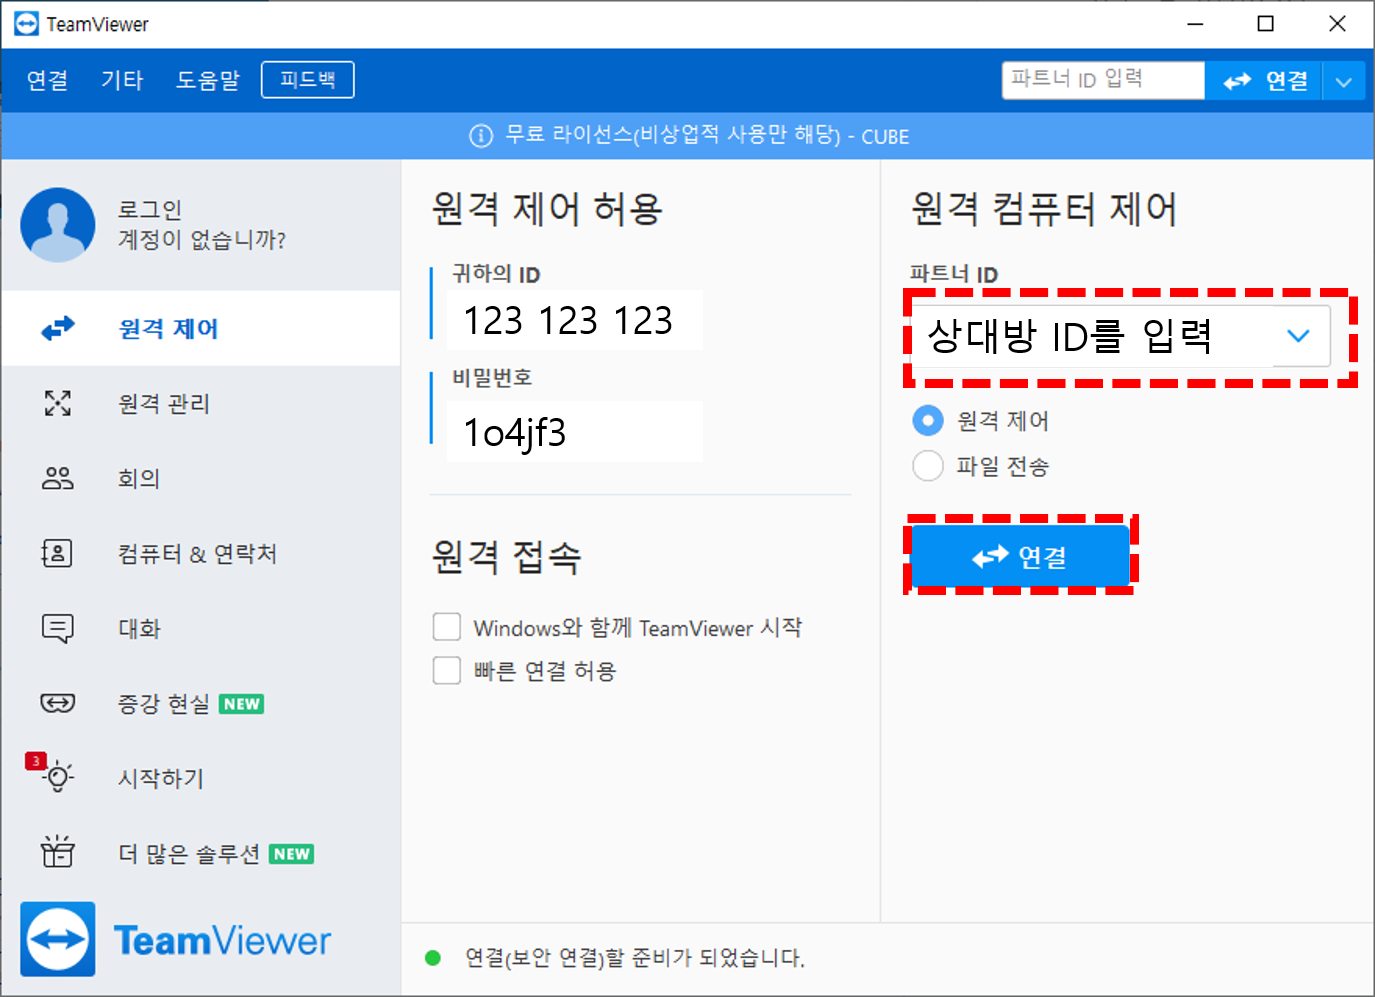The image size is (1375, 997).
Task: Click the large blue 연결 button
Action: pyautogui.click(x=1020, y=556)
